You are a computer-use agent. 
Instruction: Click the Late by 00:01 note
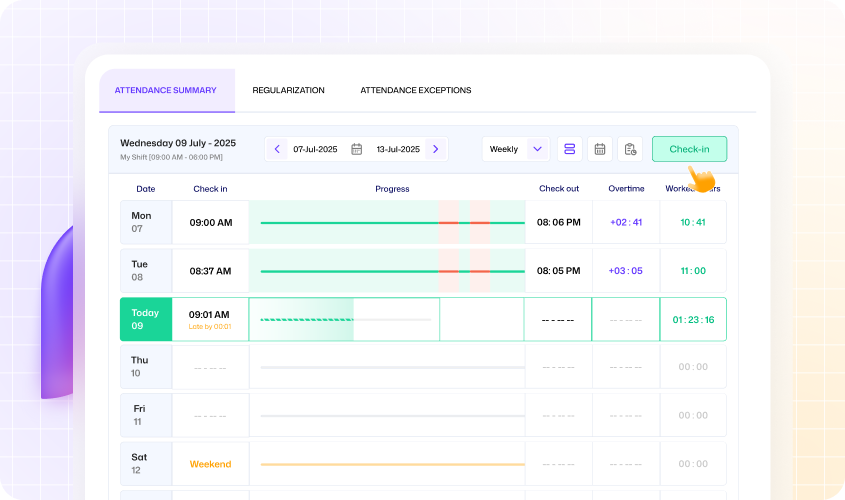210,327
